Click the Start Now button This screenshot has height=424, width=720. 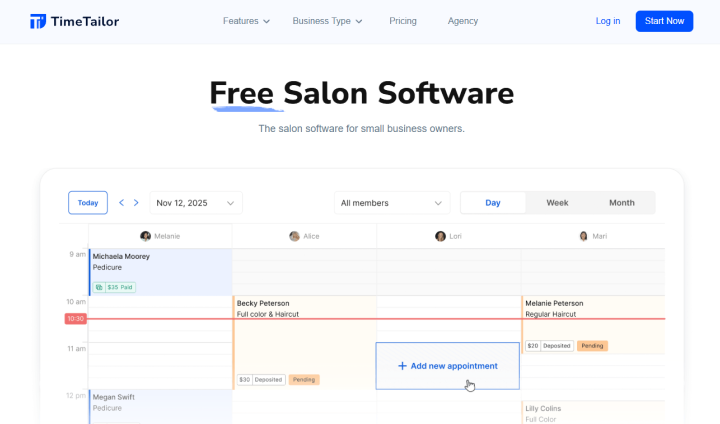(664, 21)
